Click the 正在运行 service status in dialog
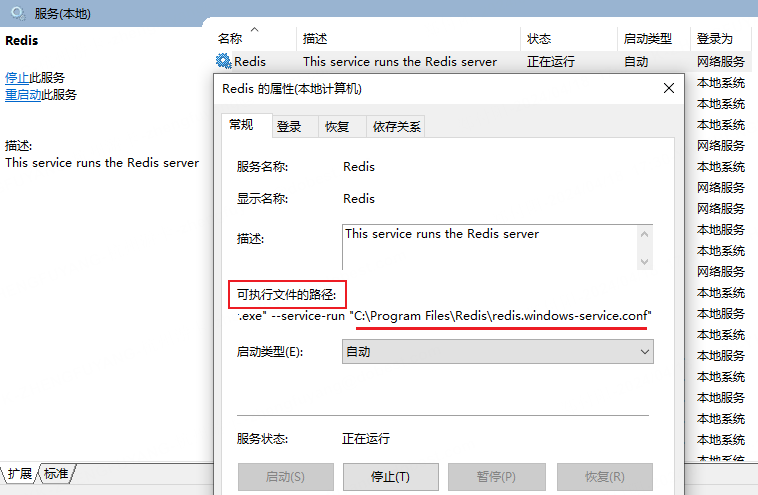 pyautogui.click(x=366, y=438)
